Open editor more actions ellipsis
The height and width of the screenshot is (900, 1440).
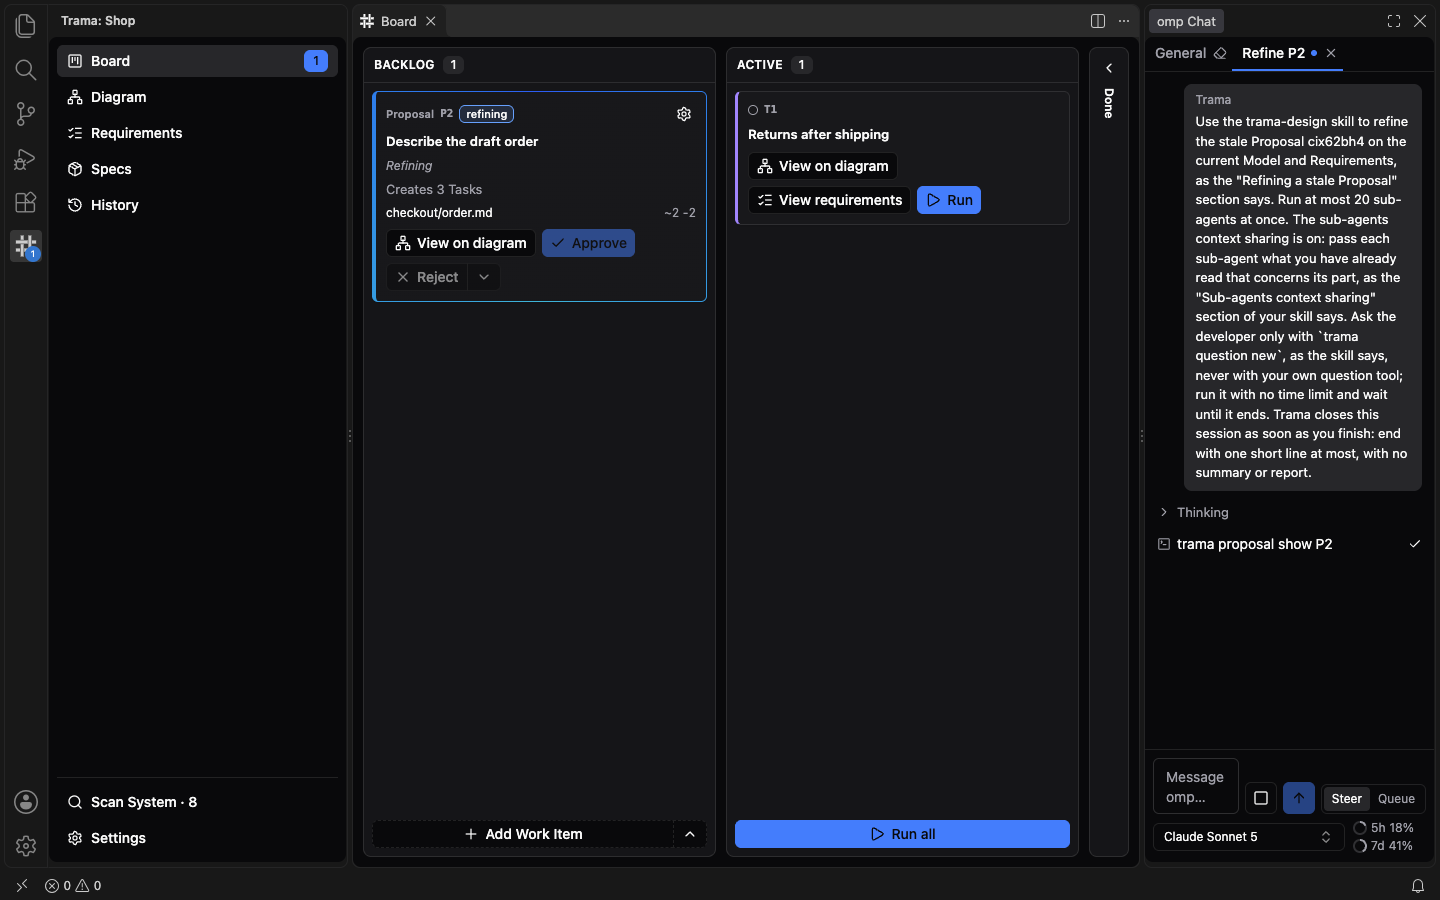[1124, 21]
